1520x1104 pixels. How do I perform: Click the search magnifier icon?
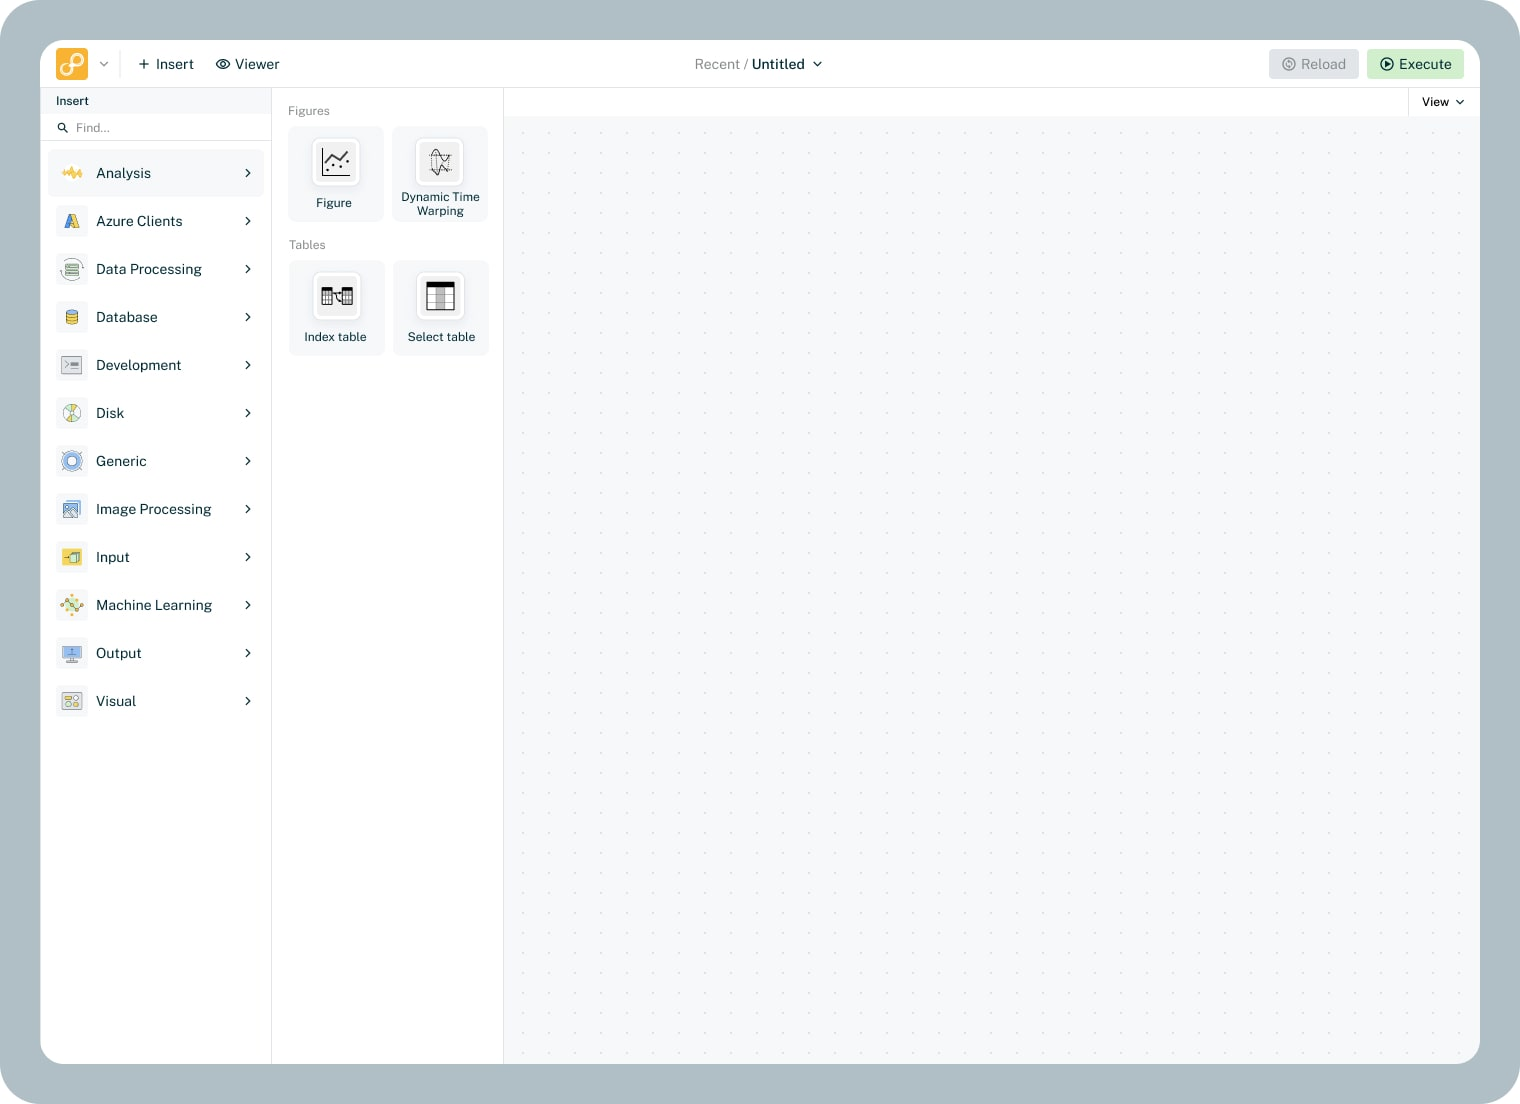coord(63,128)
